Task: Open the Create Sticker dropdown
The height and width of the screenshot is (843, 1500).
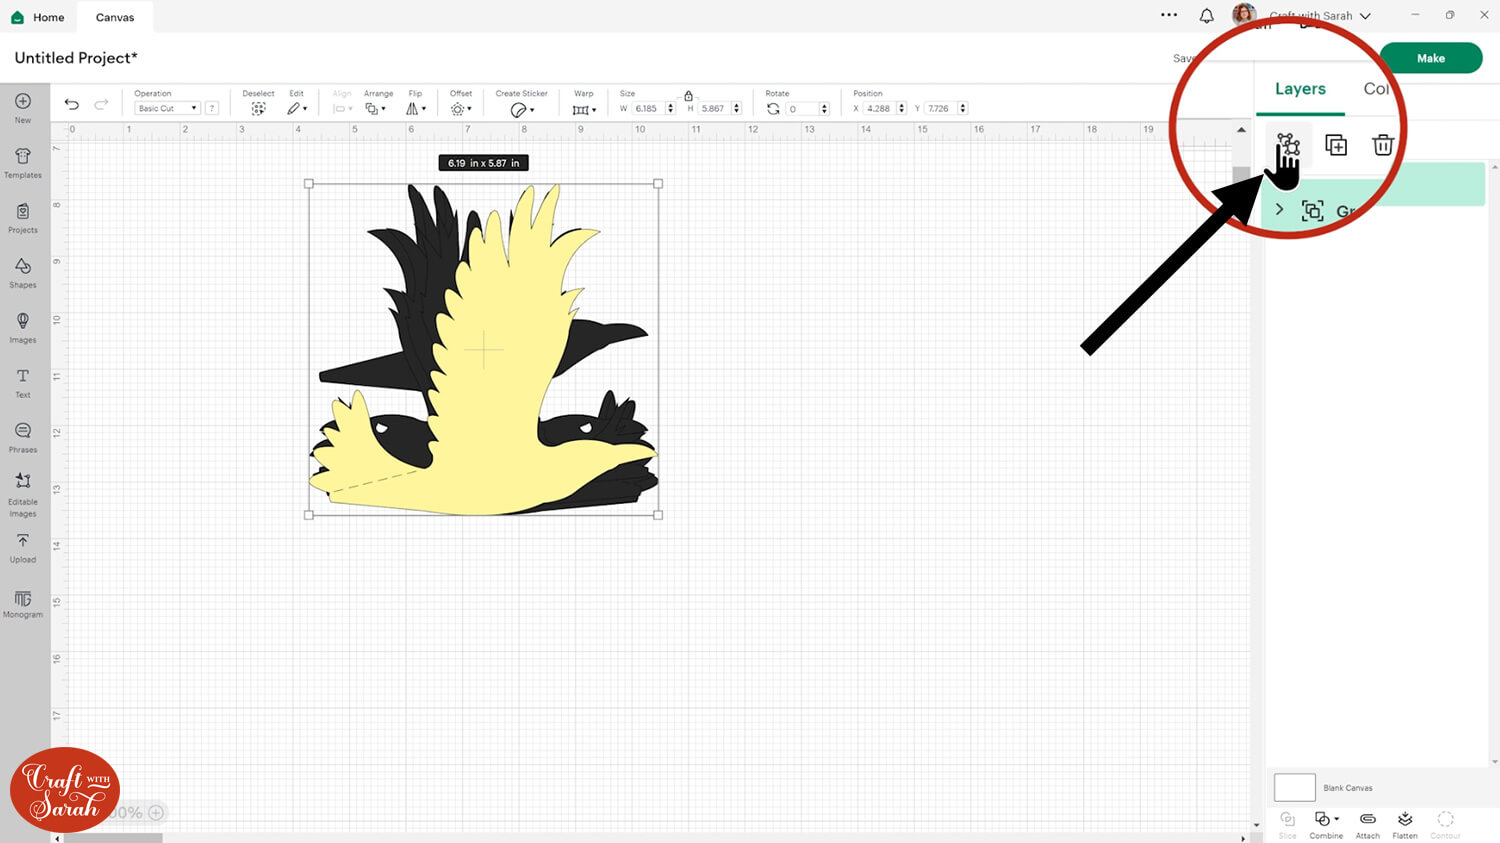Action: [522, 110]
